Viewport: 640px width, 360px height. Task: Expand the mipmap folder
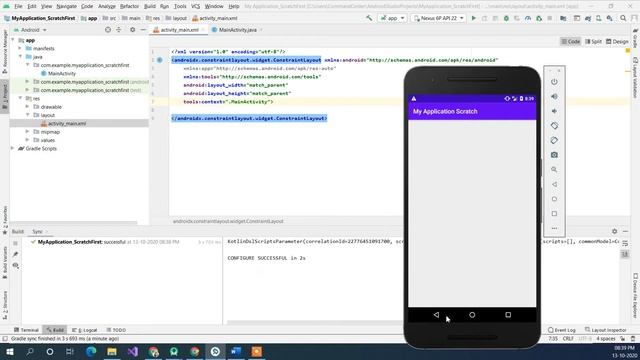click(28, 131)
